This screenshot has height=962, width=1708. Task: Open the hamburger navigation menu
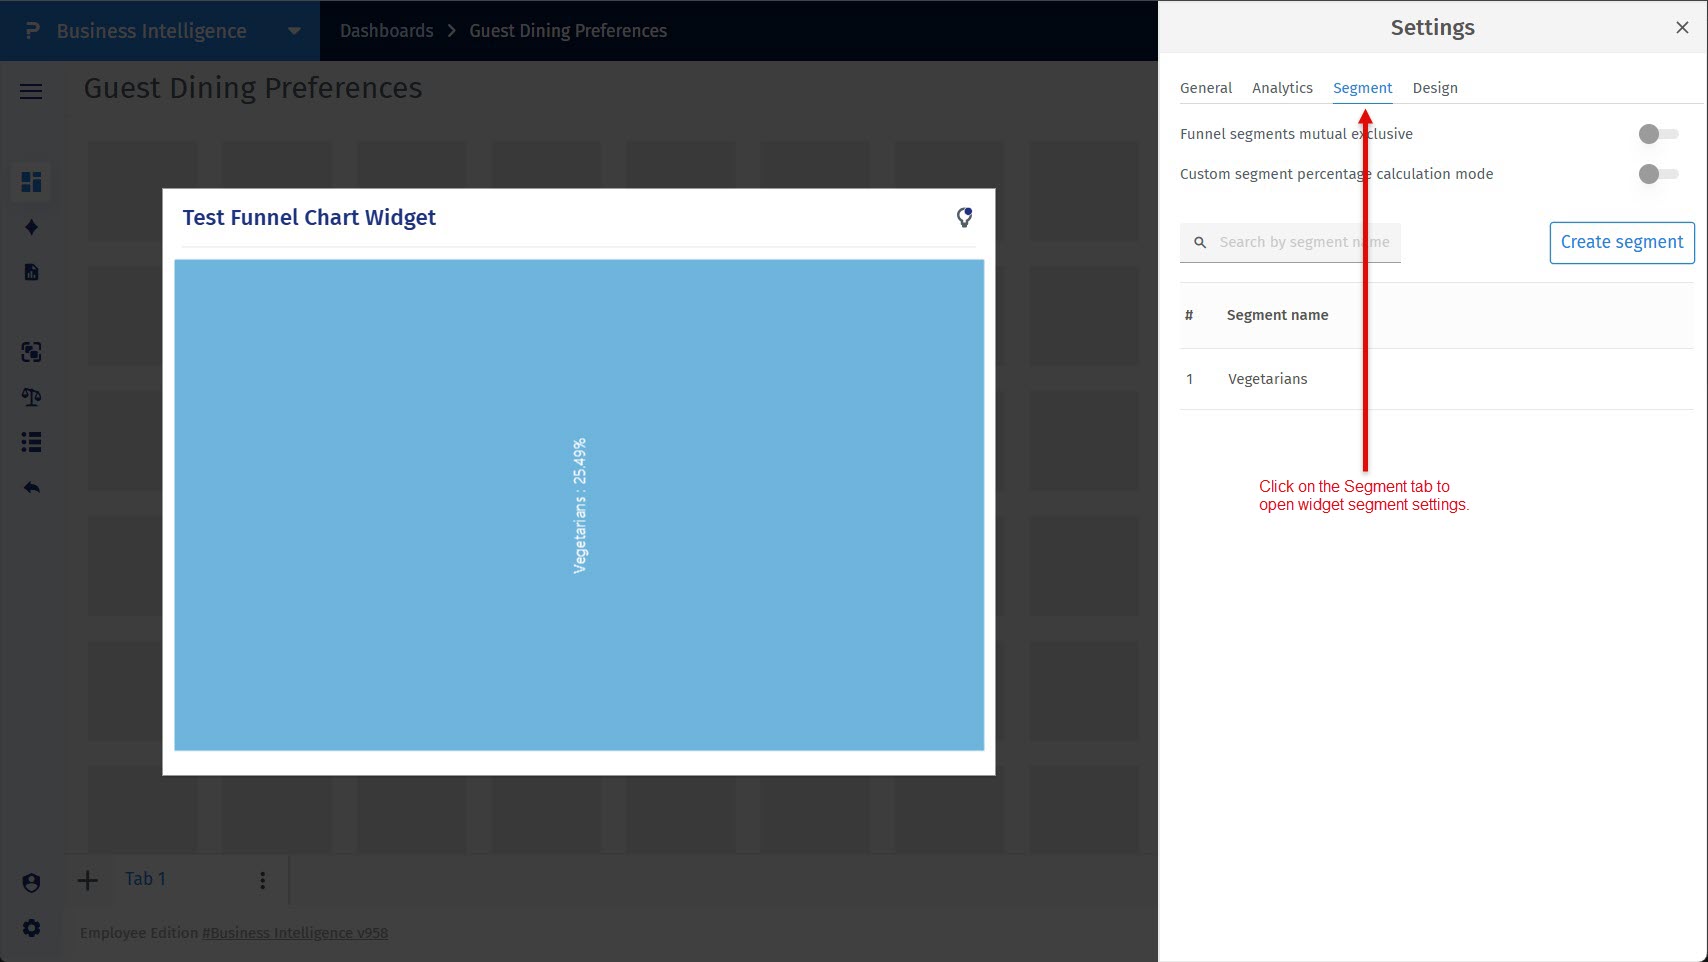click(x=30, y=91)
